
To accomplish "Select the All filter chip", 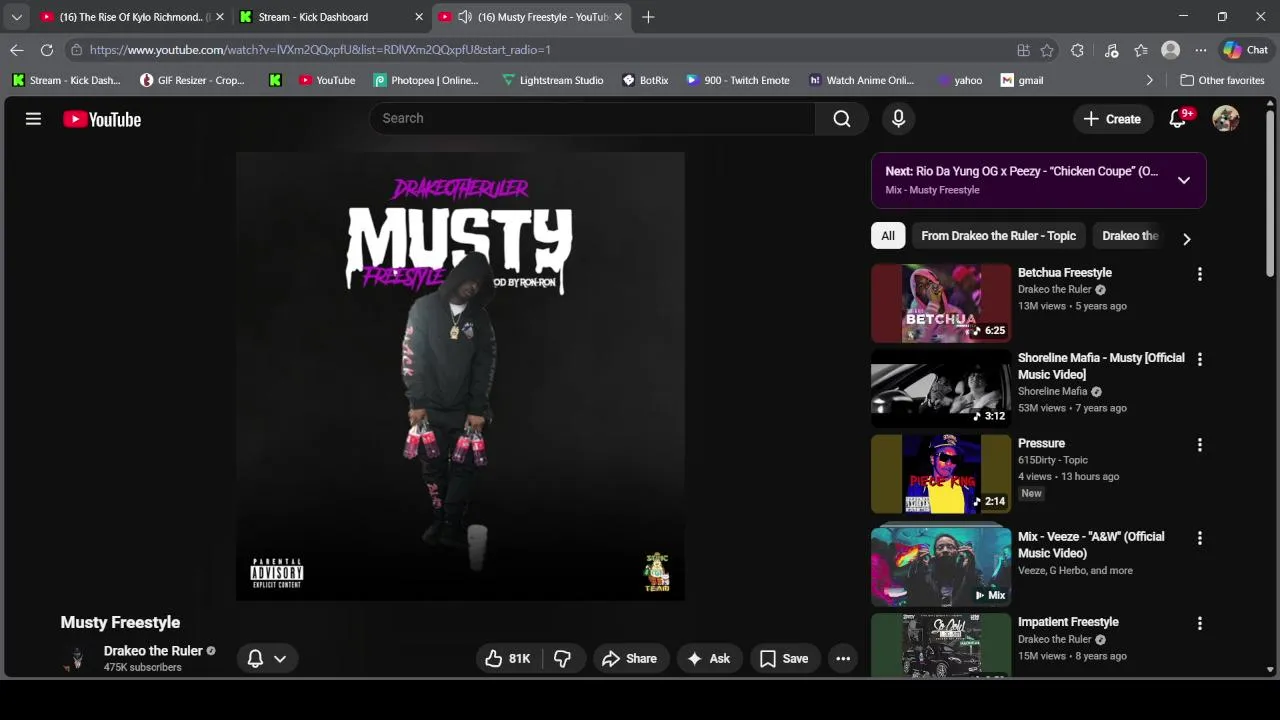I will 888,236.
